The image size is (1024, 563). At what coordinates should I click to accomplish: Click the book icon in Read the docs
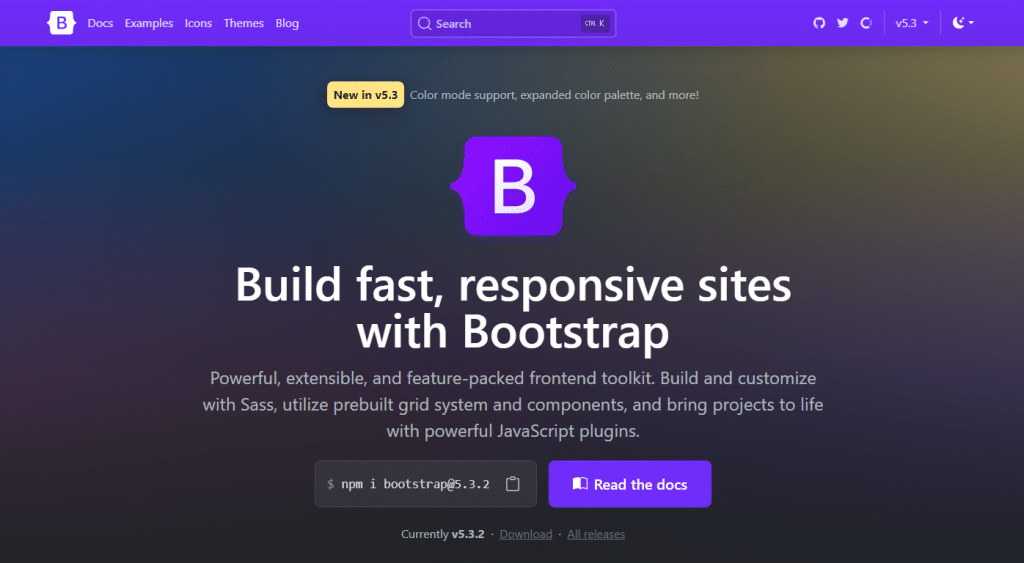(580, 483)
